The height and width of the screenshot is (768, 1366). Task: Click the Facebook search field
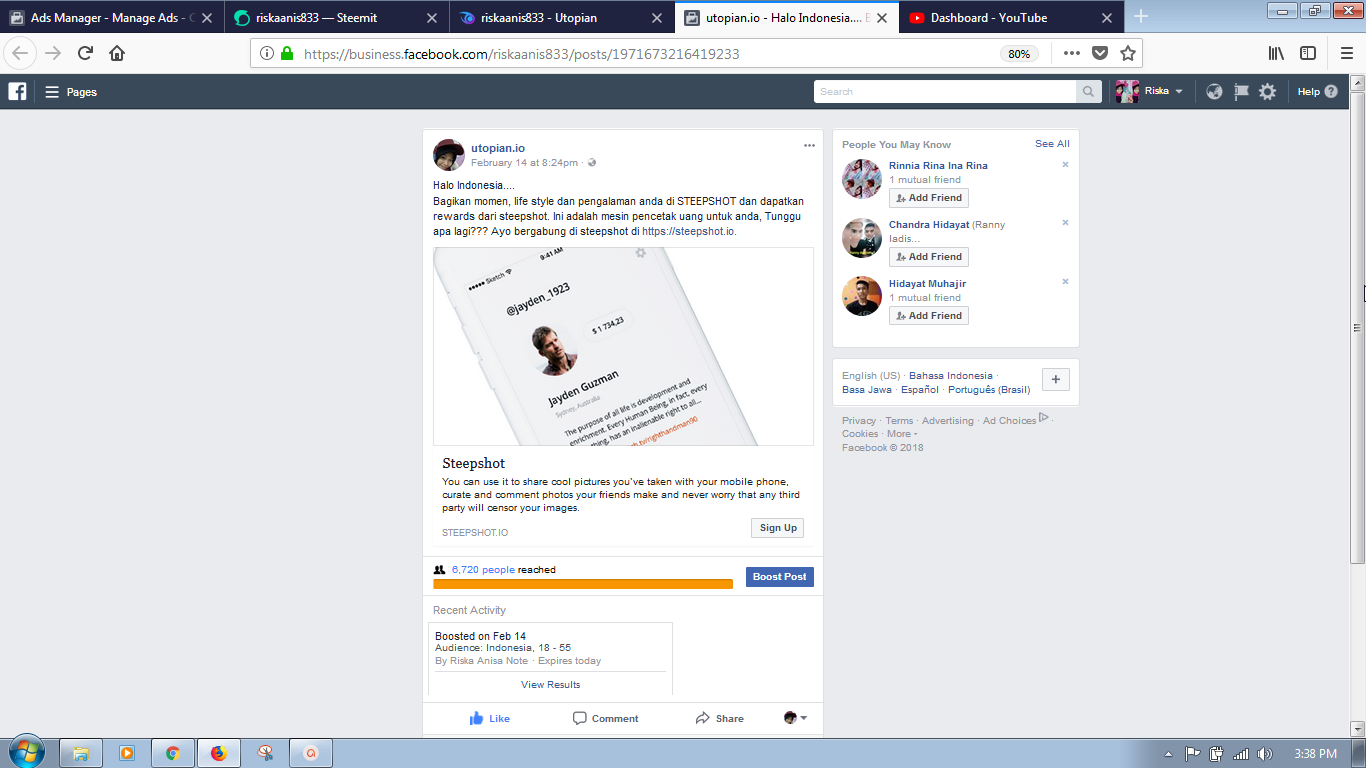coord(945,92)
